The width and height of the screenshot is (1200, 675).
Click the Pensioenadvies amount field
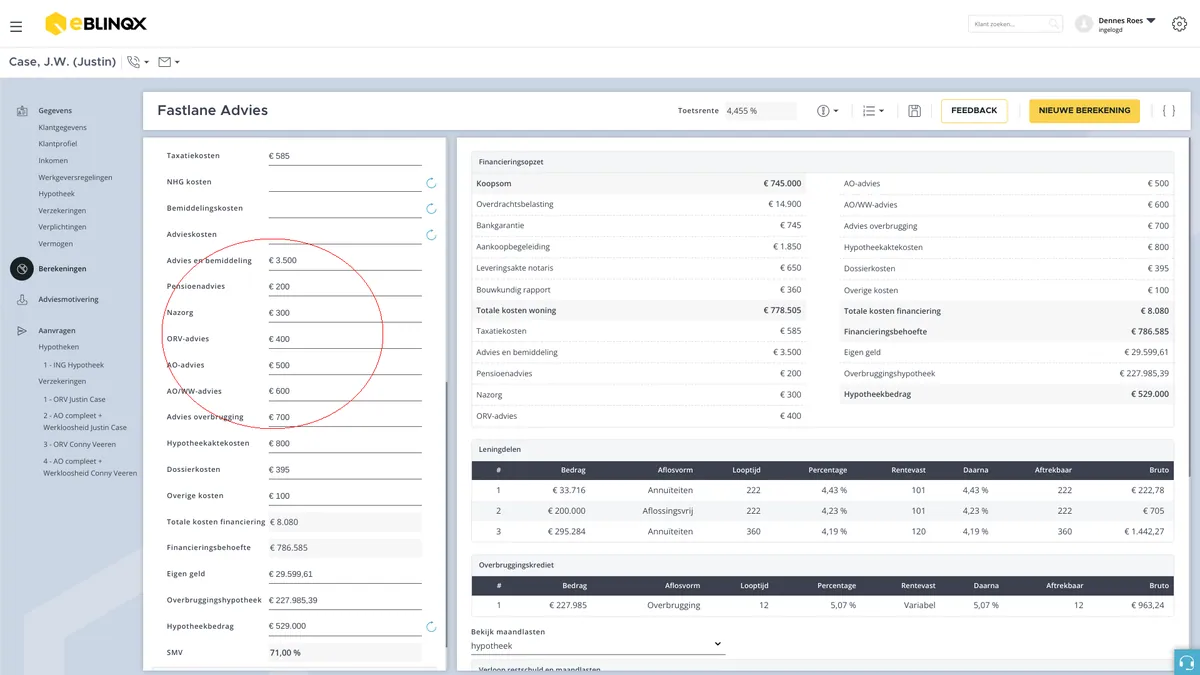click(x=345, y=287)
